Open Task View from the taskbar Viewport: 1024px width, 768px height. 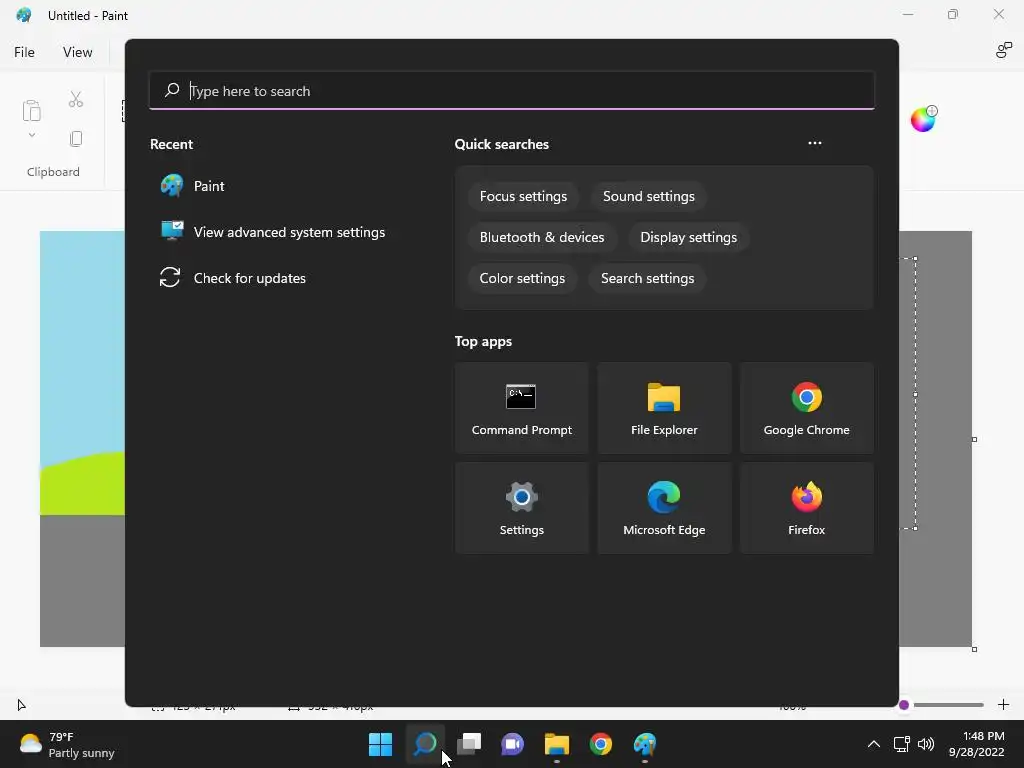469,744
